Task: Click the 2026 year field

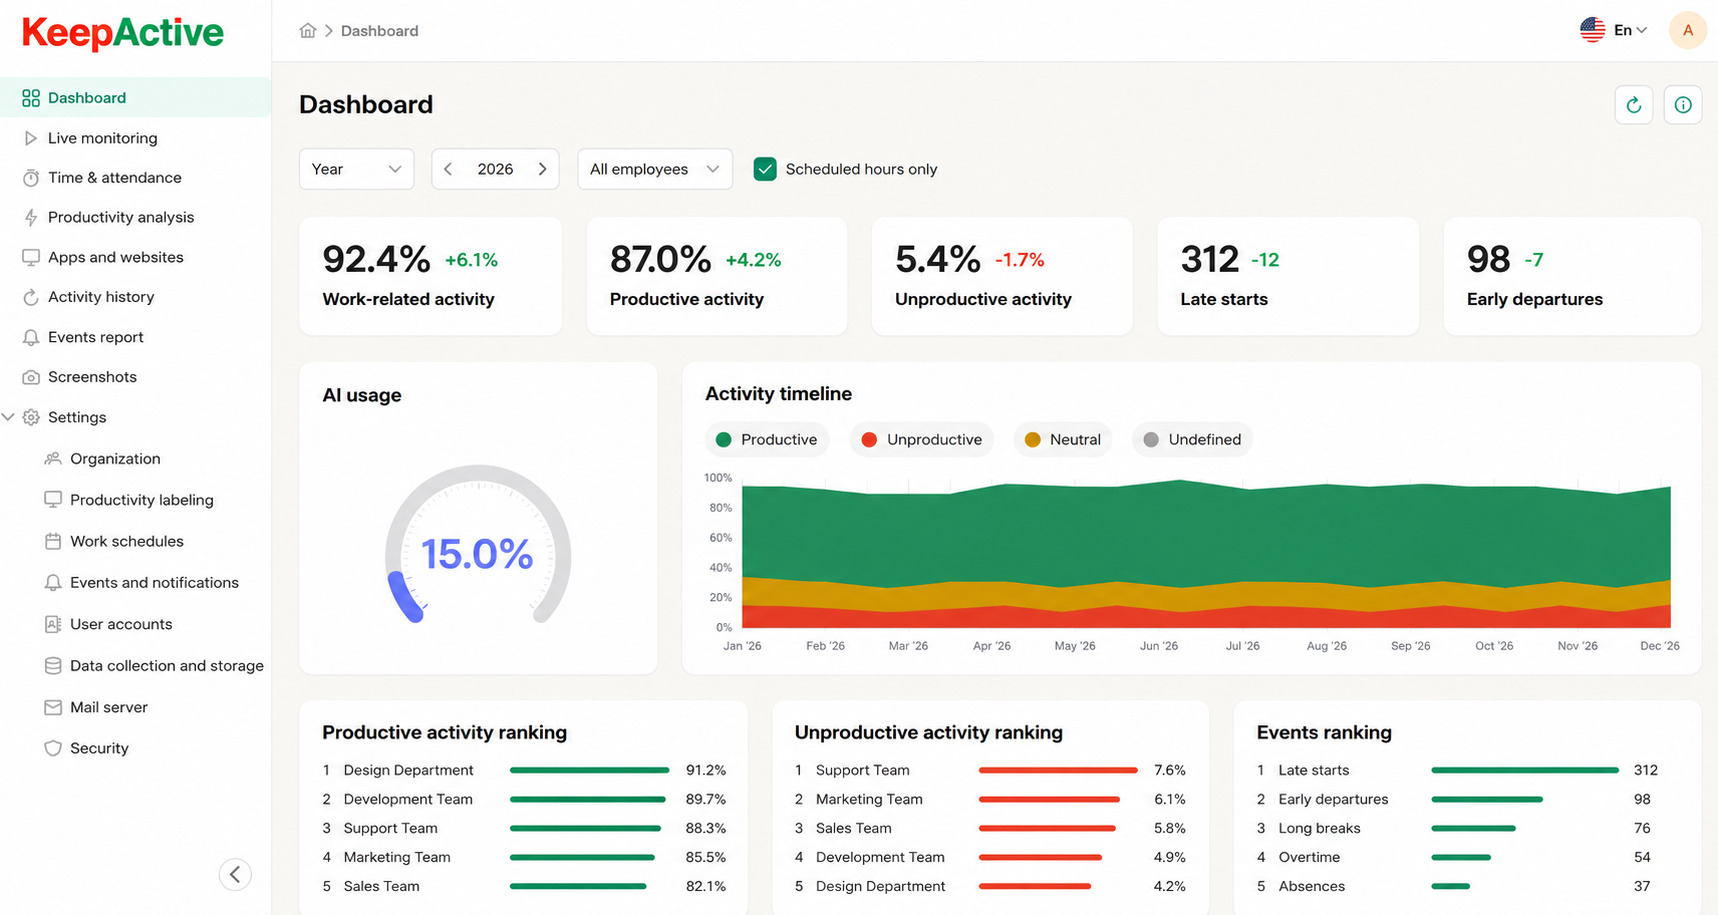Action: pos(495,169)
